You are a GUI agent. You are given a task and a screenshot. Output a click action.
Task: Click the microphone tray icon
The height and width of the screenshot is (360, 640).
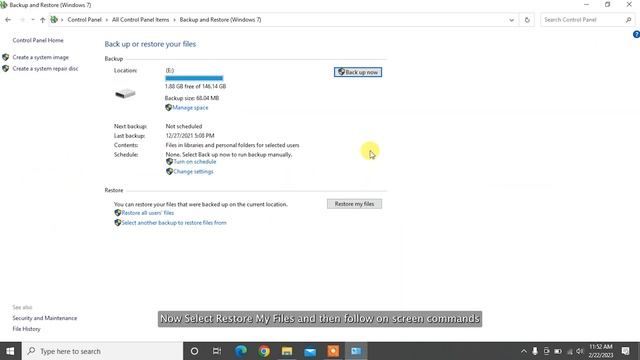535,351
